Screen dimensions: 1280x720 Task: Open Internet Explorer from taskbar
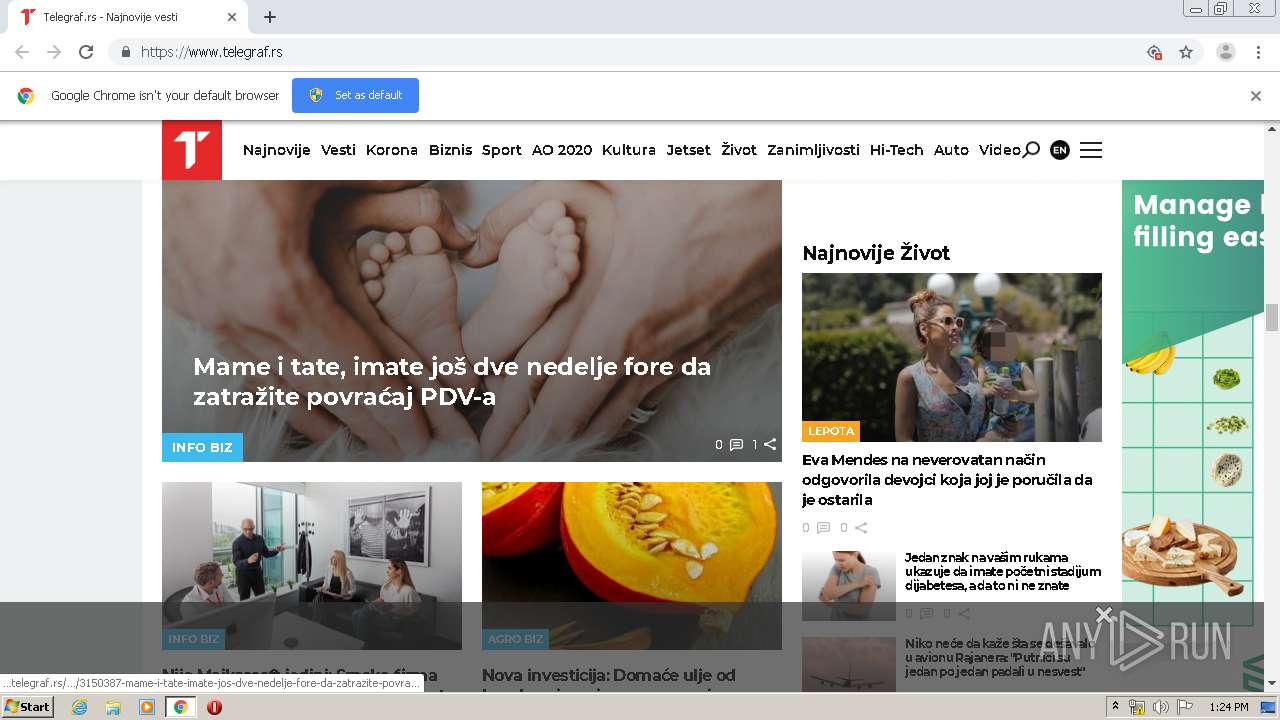pos(79,707)
